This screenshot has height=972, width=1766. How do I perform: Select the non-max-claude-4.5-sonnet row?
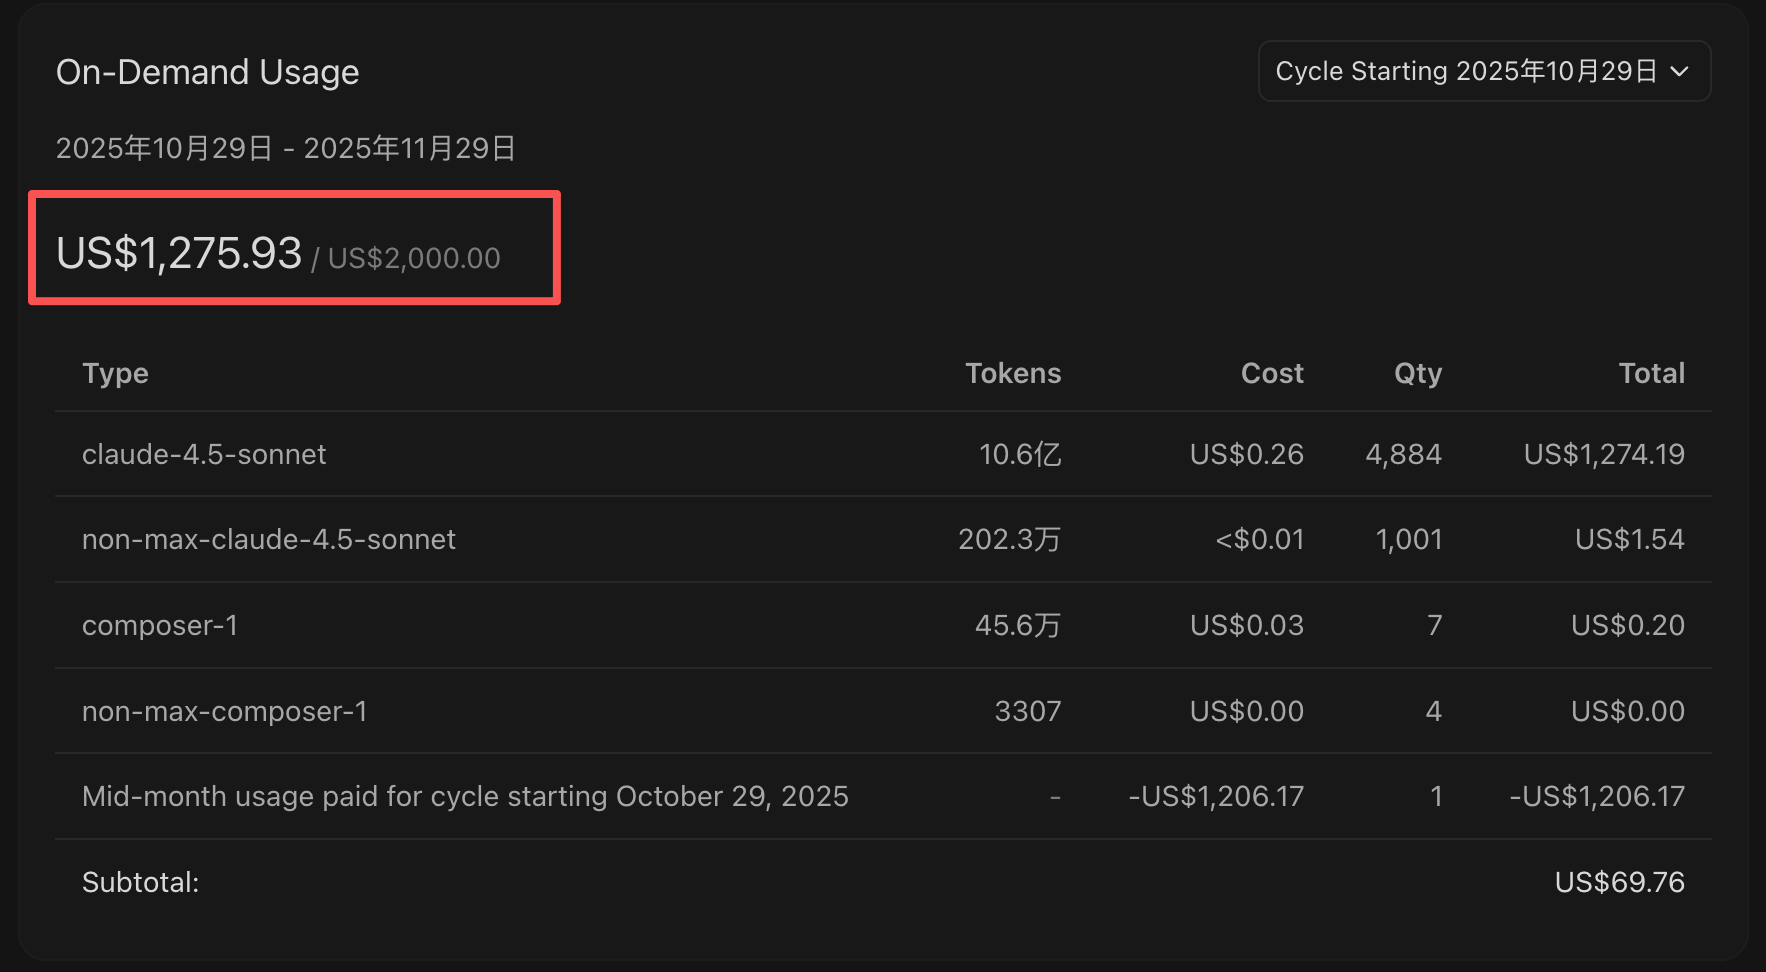268,539
